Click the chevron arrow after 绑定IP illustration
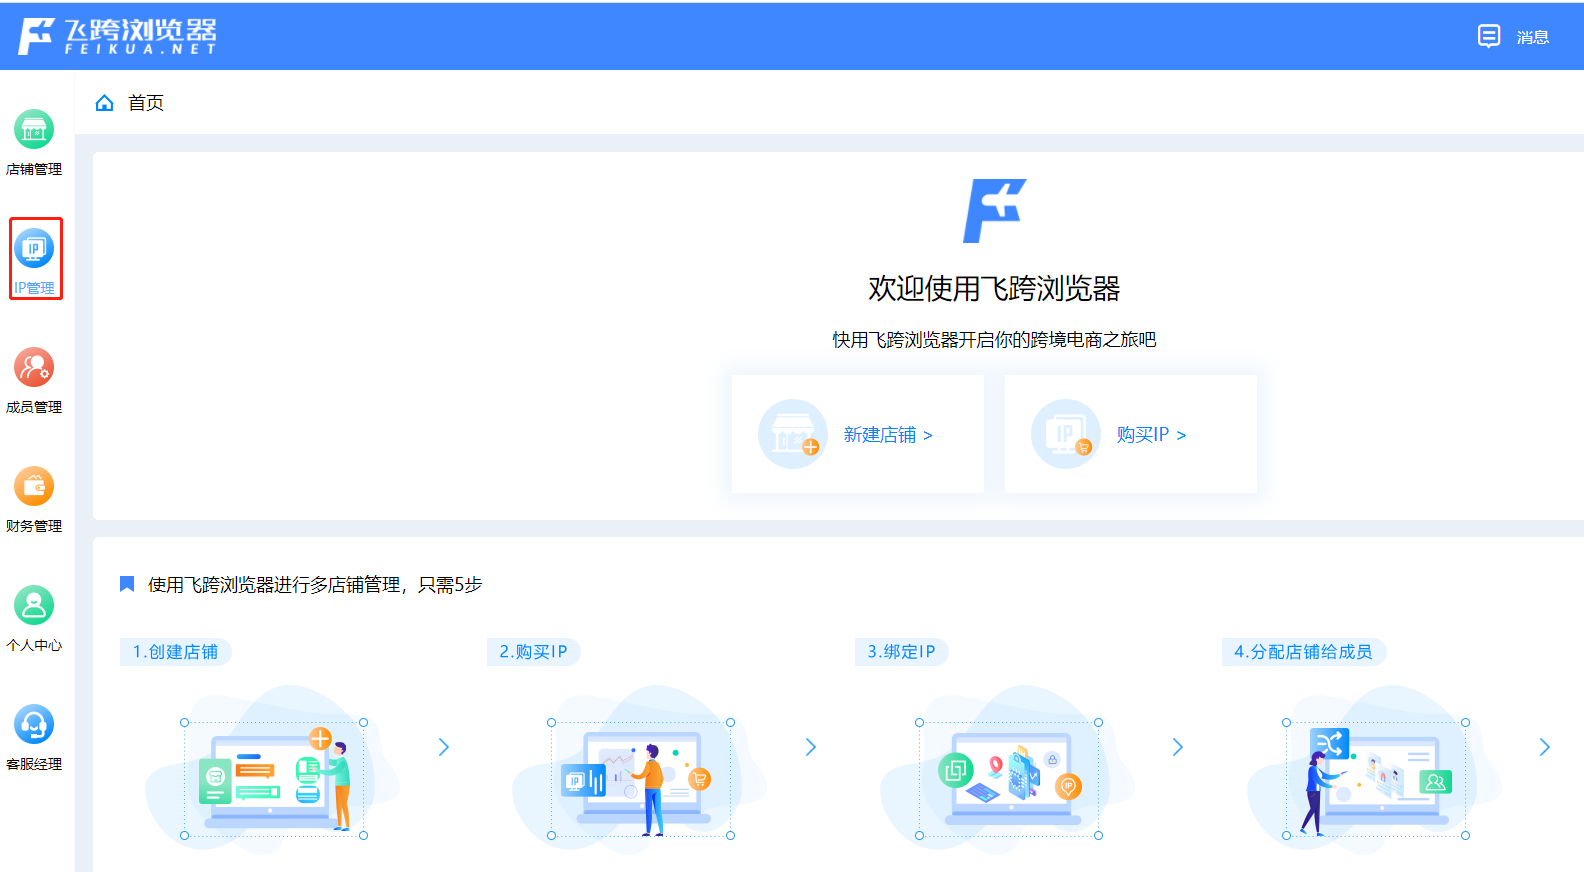Viewport: 1584px width, 872px height. click(x=1178, y=747)
